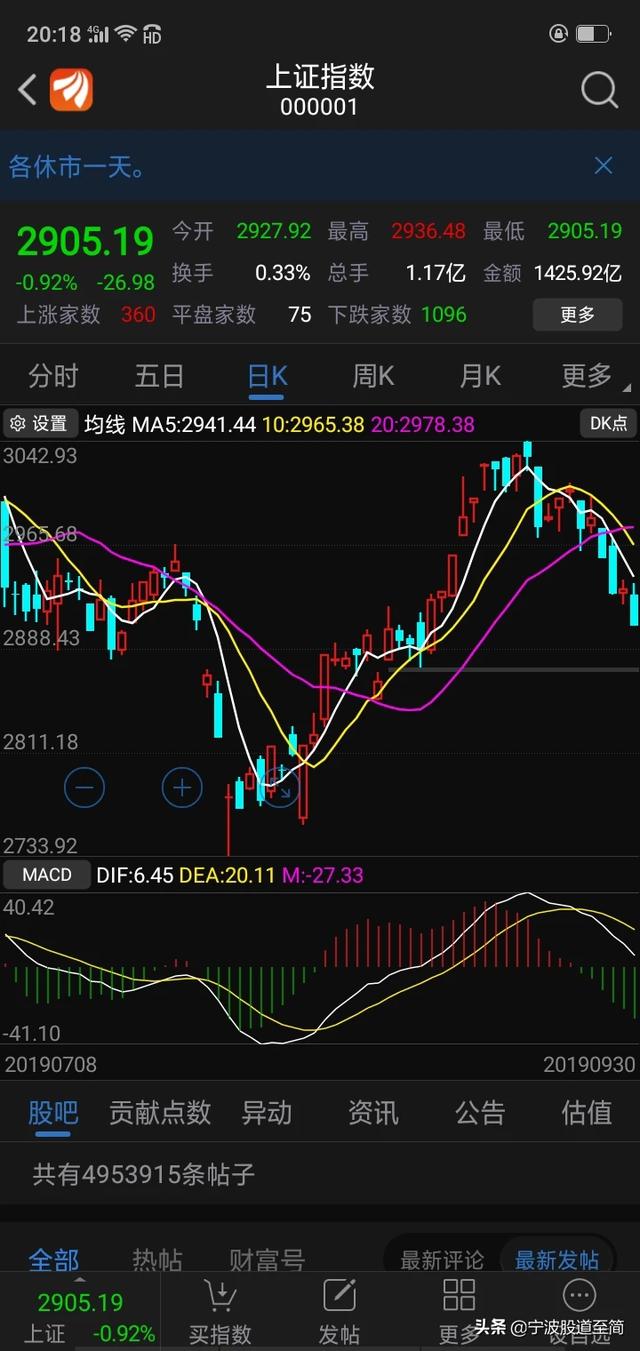
Task: Tap 发帖 compose post icon
Action: [339, 1296]
